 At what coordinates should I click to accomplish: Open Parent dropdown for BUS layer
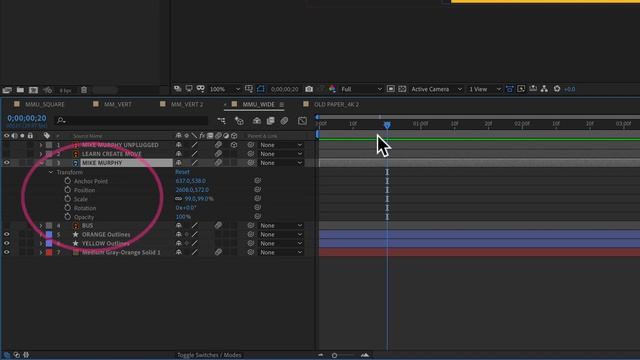coord(281,225)
